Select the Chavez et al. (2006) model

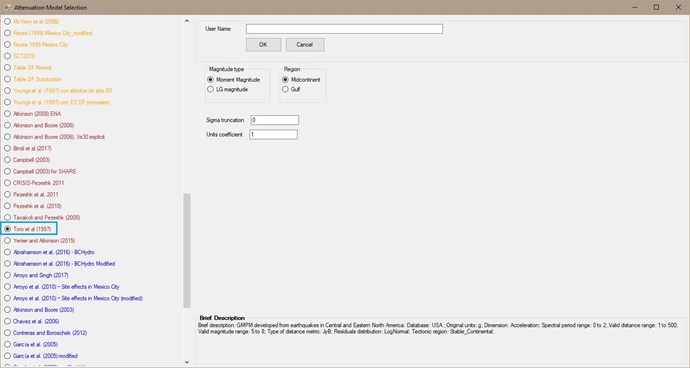click(x=31, y=321)
